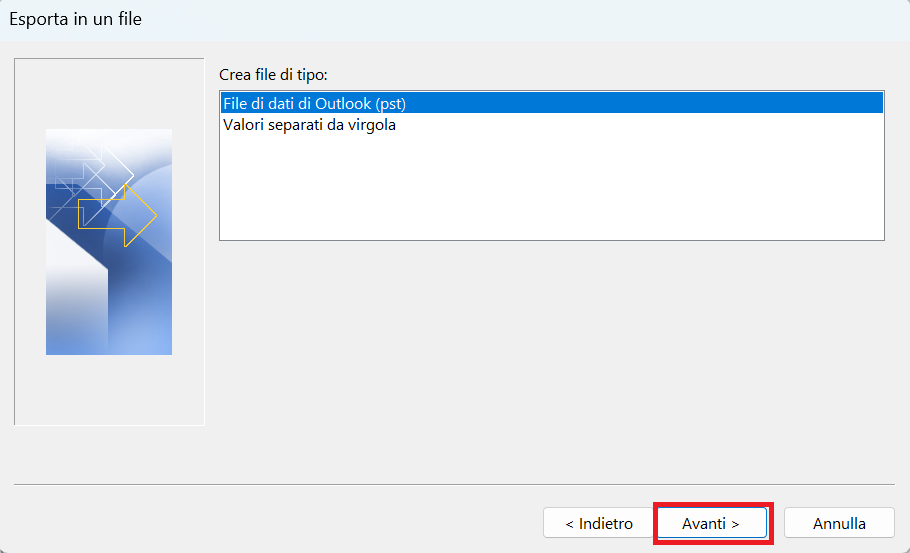The width and height of the screenshot is (910, 553).
Task: Click empty space inside file type list
Action: 551,186
